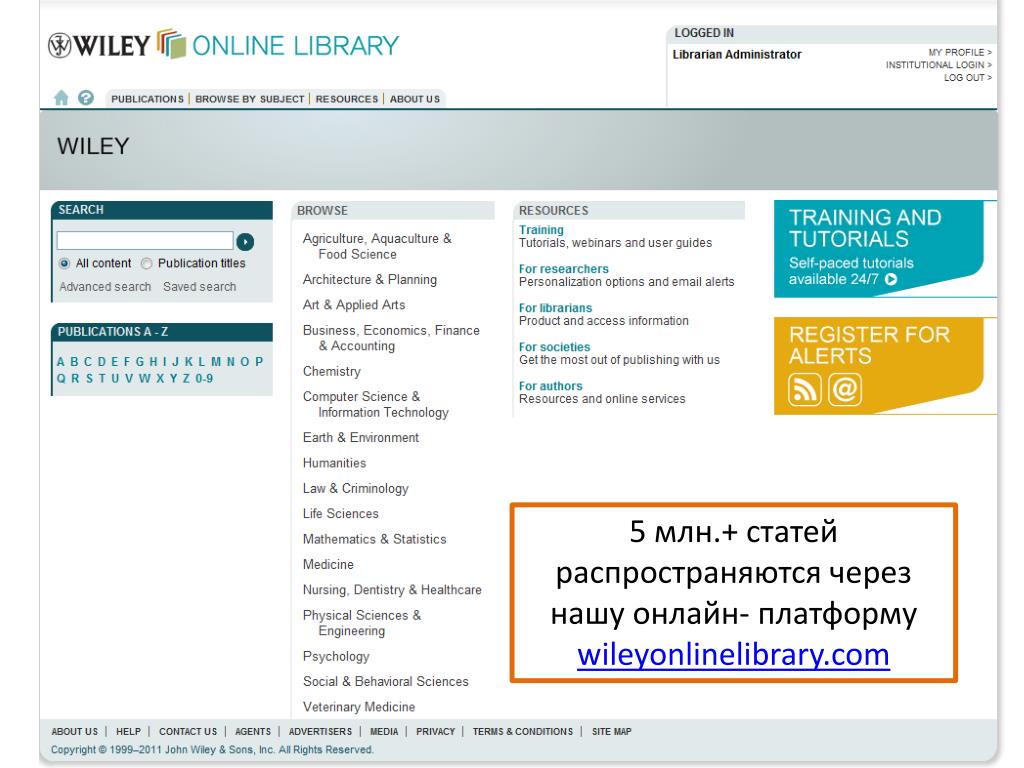Click Institutional Login link
The height and width of the screenshot is (768, 1024).
coord(938,65)
